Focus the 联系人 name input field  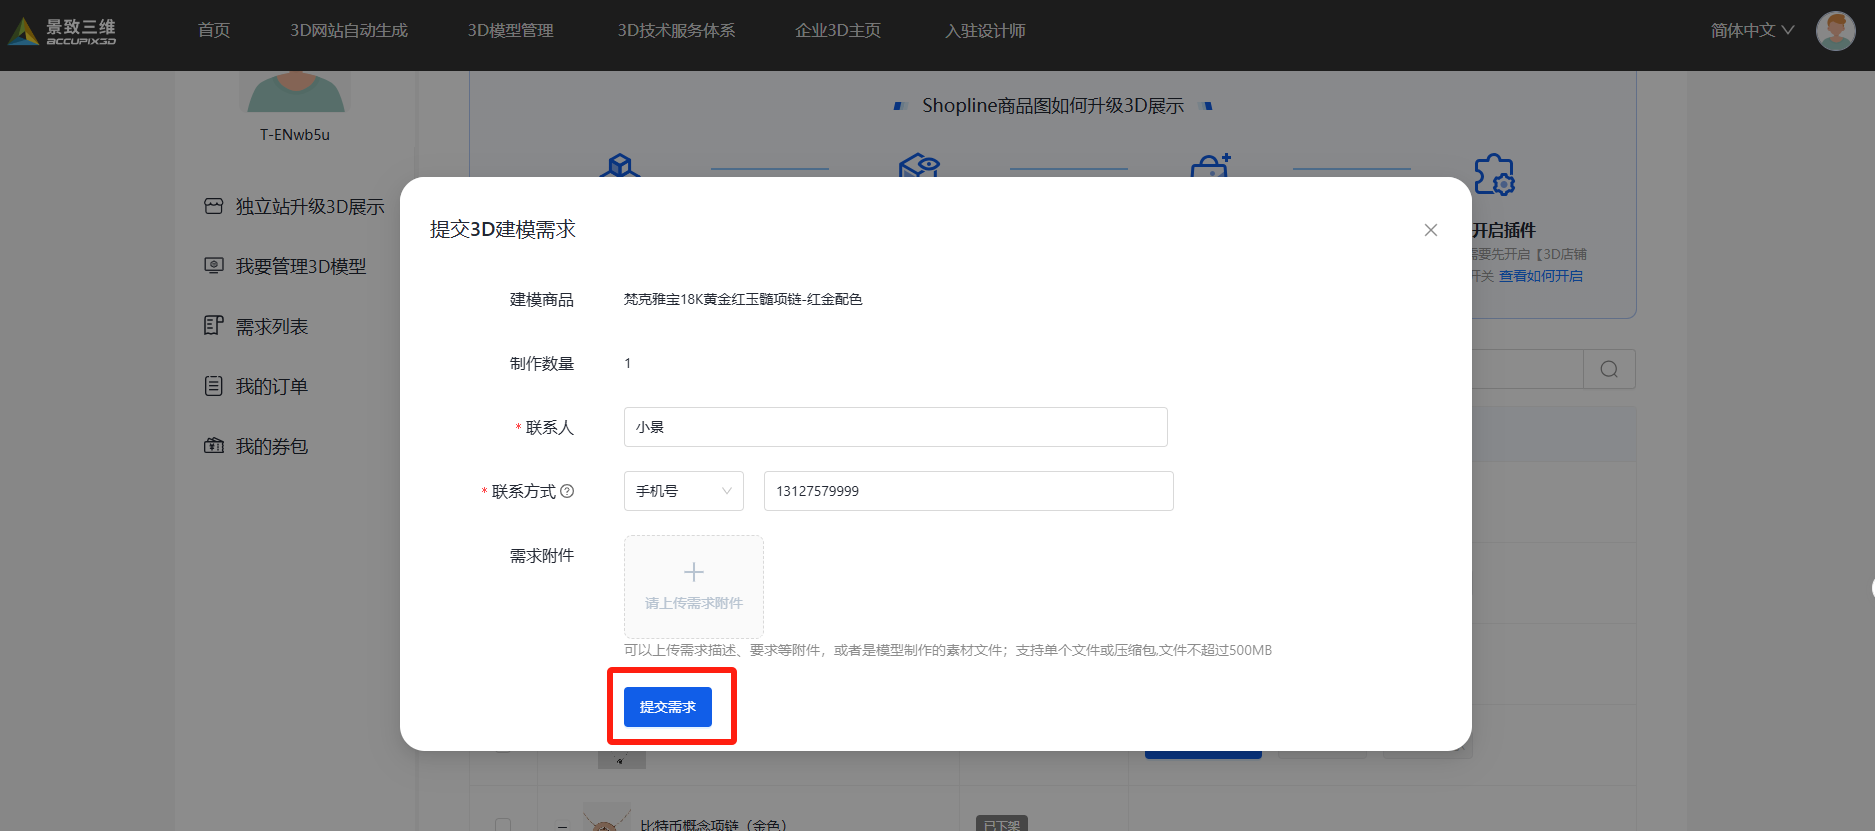[896, 427]
